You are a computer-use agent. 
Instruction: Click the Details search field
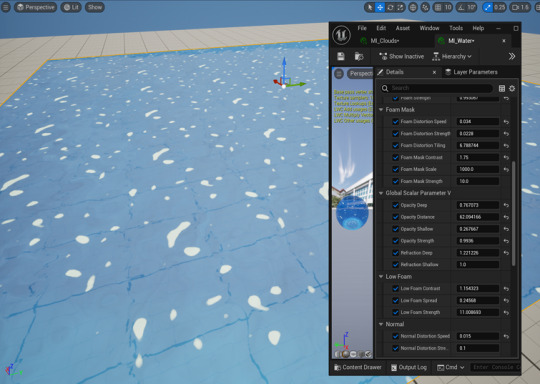click(437, 88)
